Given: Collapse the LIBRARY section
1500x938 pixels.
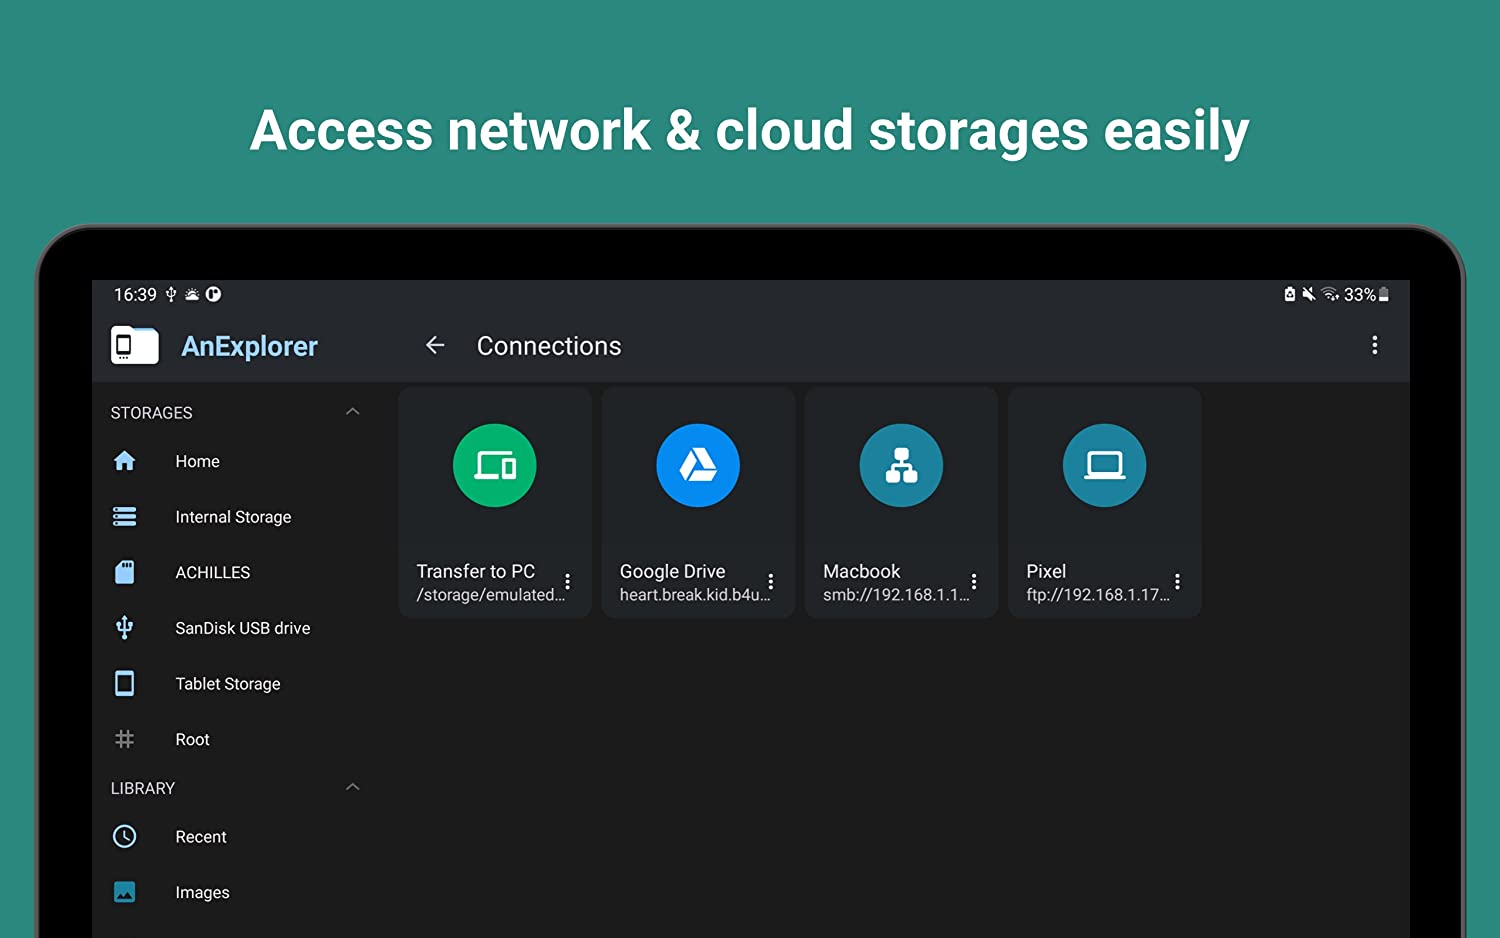Looking at the screenshot, I should click(x=352, y=787).
